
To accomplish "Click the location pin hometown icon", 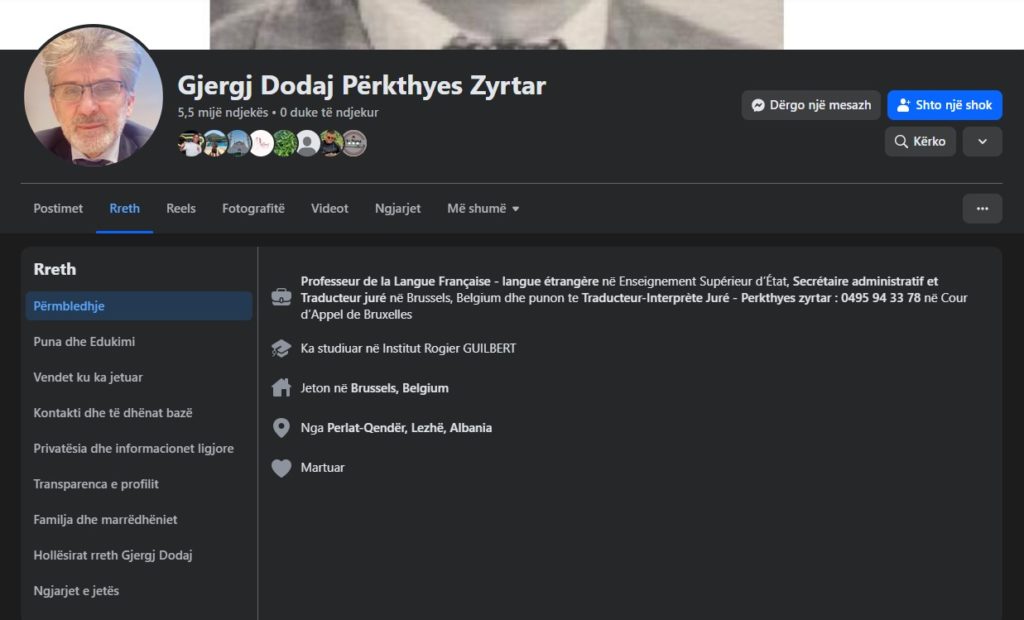I will click(x=281, y=428).
